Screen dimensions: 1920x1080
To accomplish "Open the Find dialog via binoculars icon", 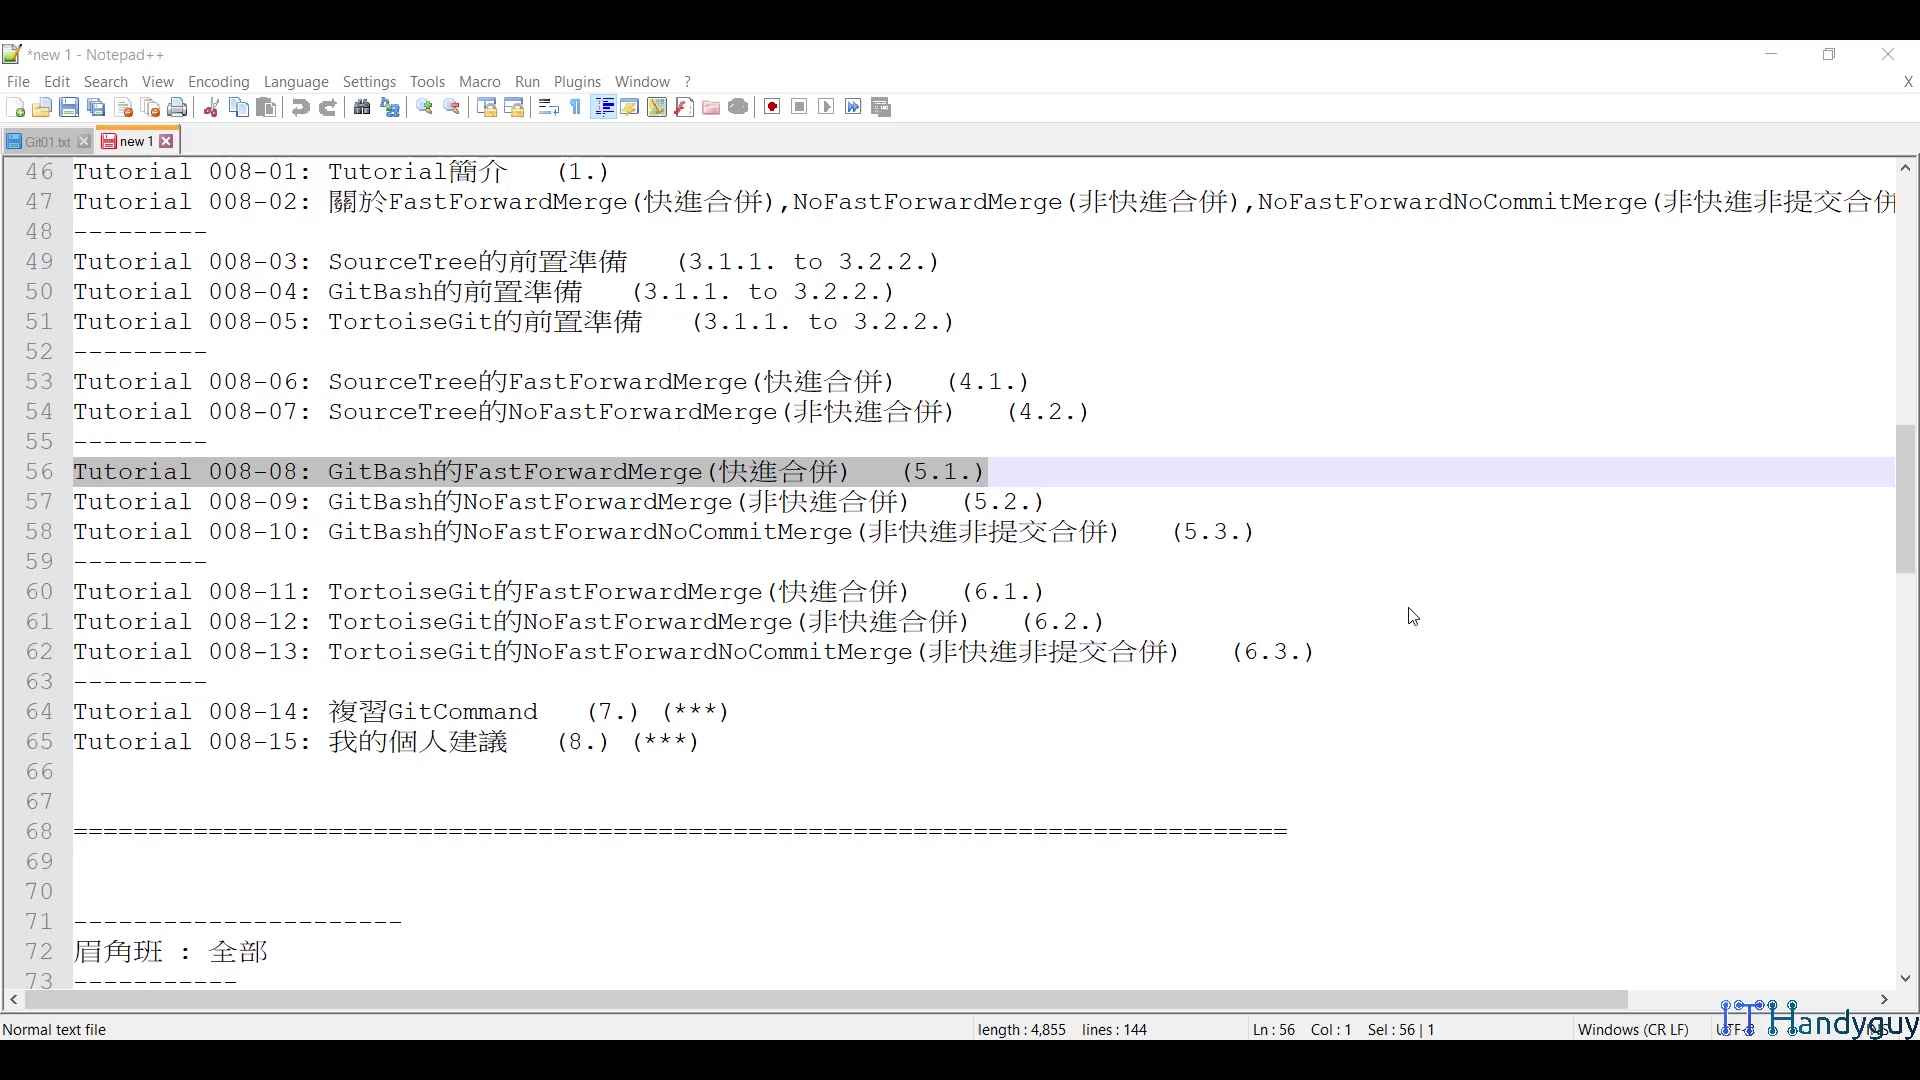I will pos(362,107).
